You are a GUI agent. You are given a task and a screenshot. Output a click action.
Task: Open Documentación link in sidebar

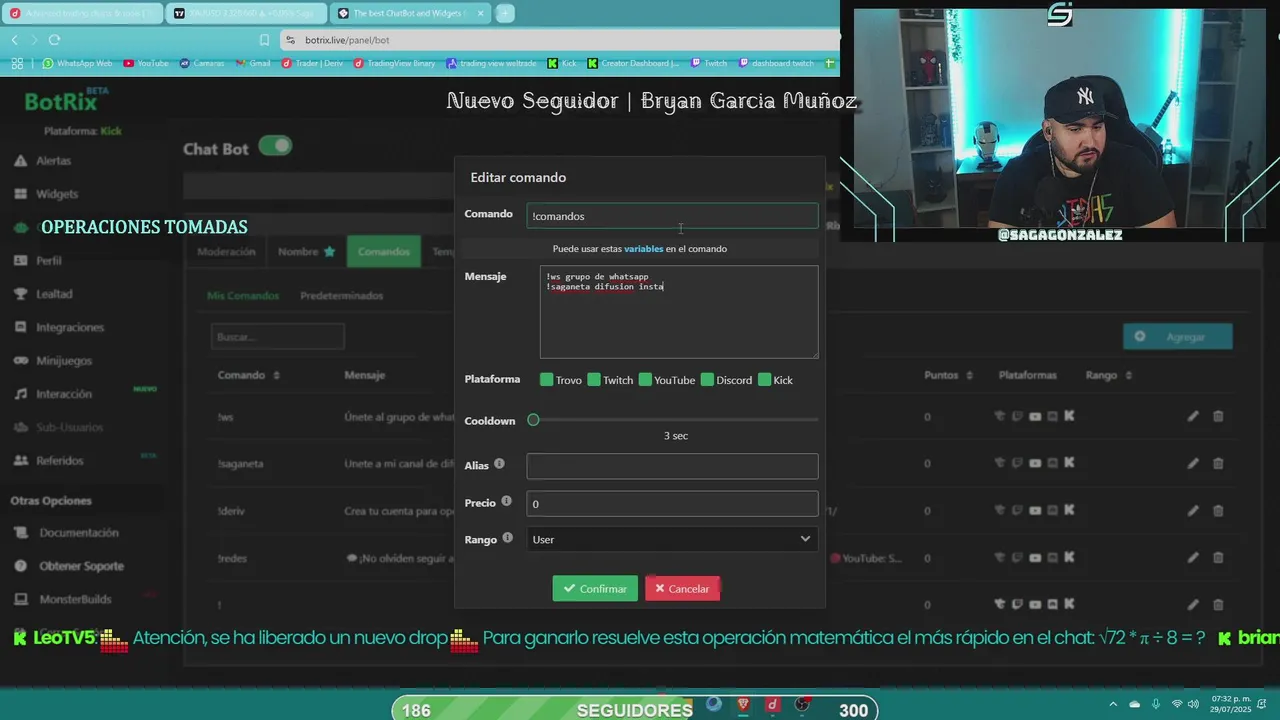pyautogui.click(x=78, y=533)
